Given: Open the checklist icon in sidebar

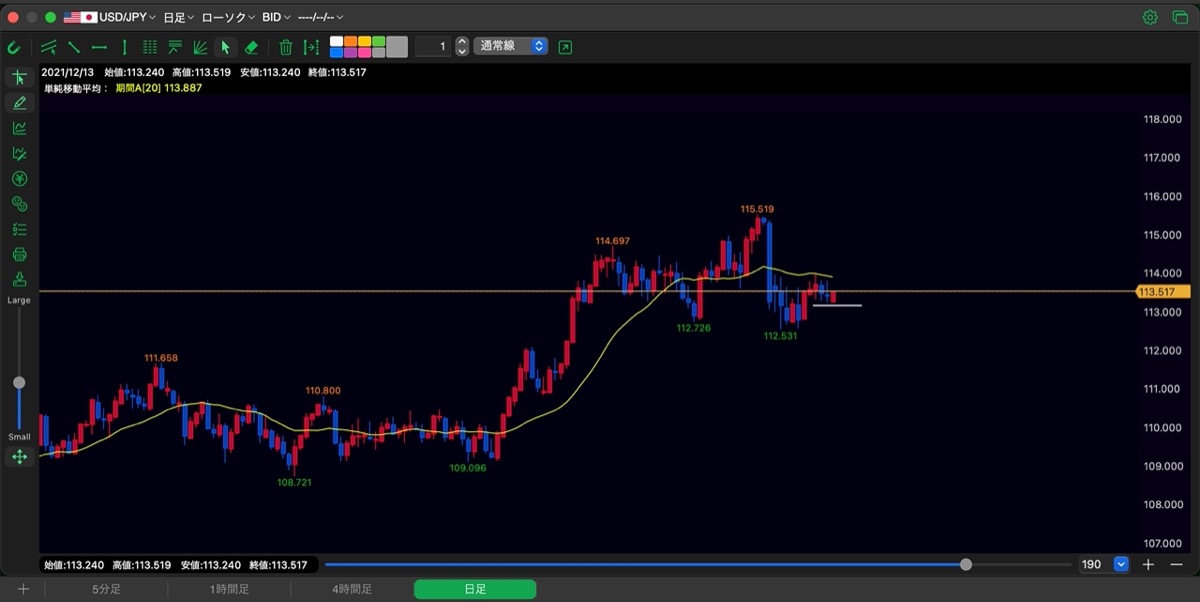Looking at the screenshot, I should pyautogui.click(x=19, y=229).
